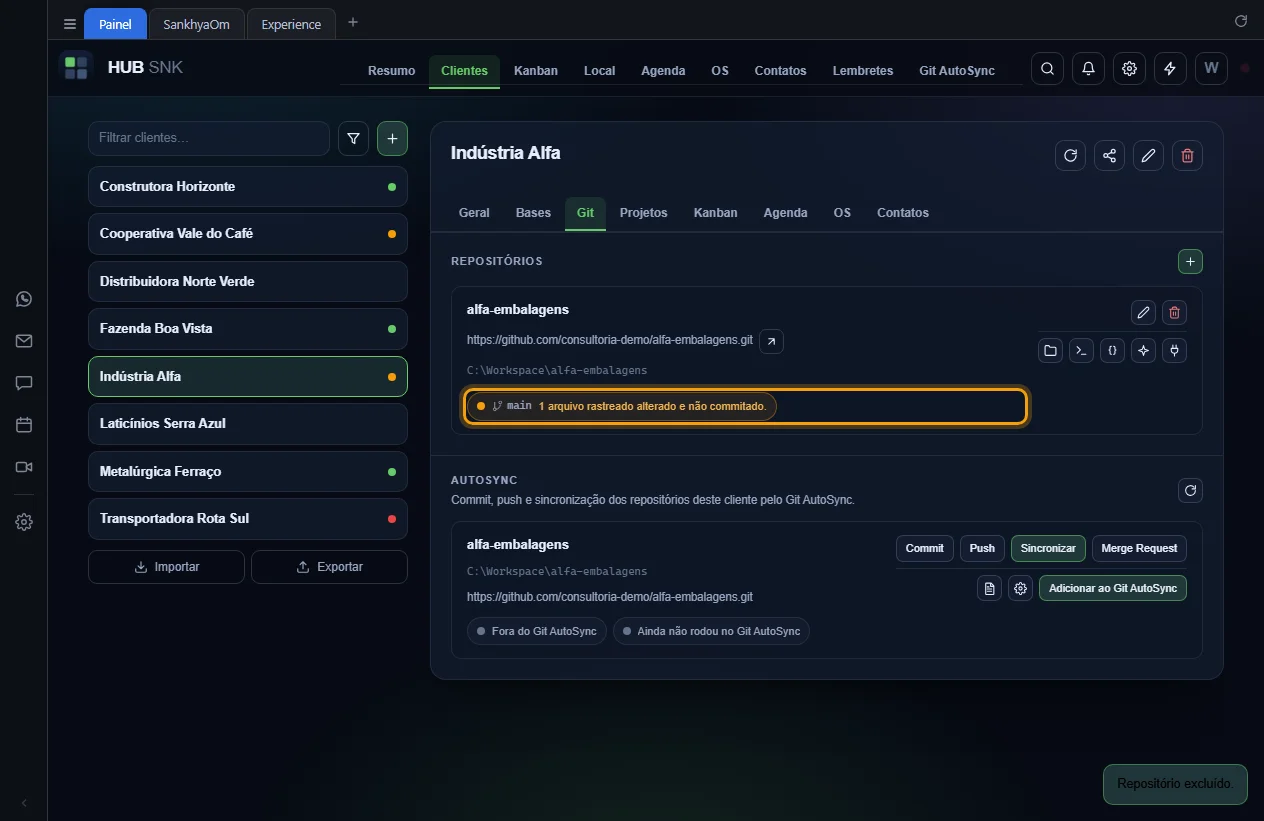The image size is (1264, 821).
Task: Open the mail icon in sidebar
Action: pyautogui.click(x=24, y=341)
